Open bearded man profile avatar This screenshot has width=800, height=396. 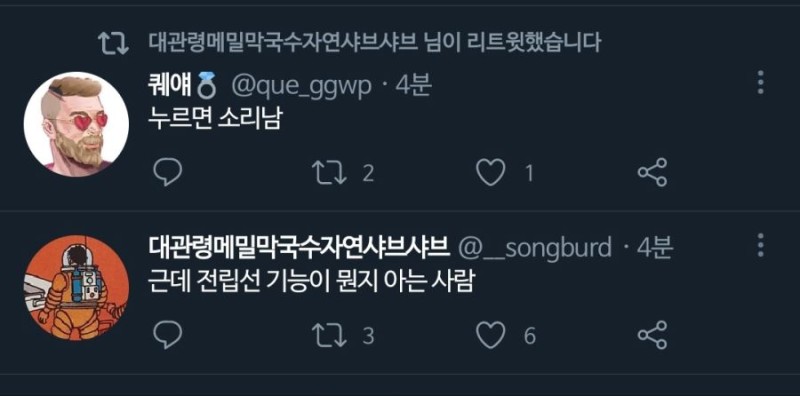76,124
